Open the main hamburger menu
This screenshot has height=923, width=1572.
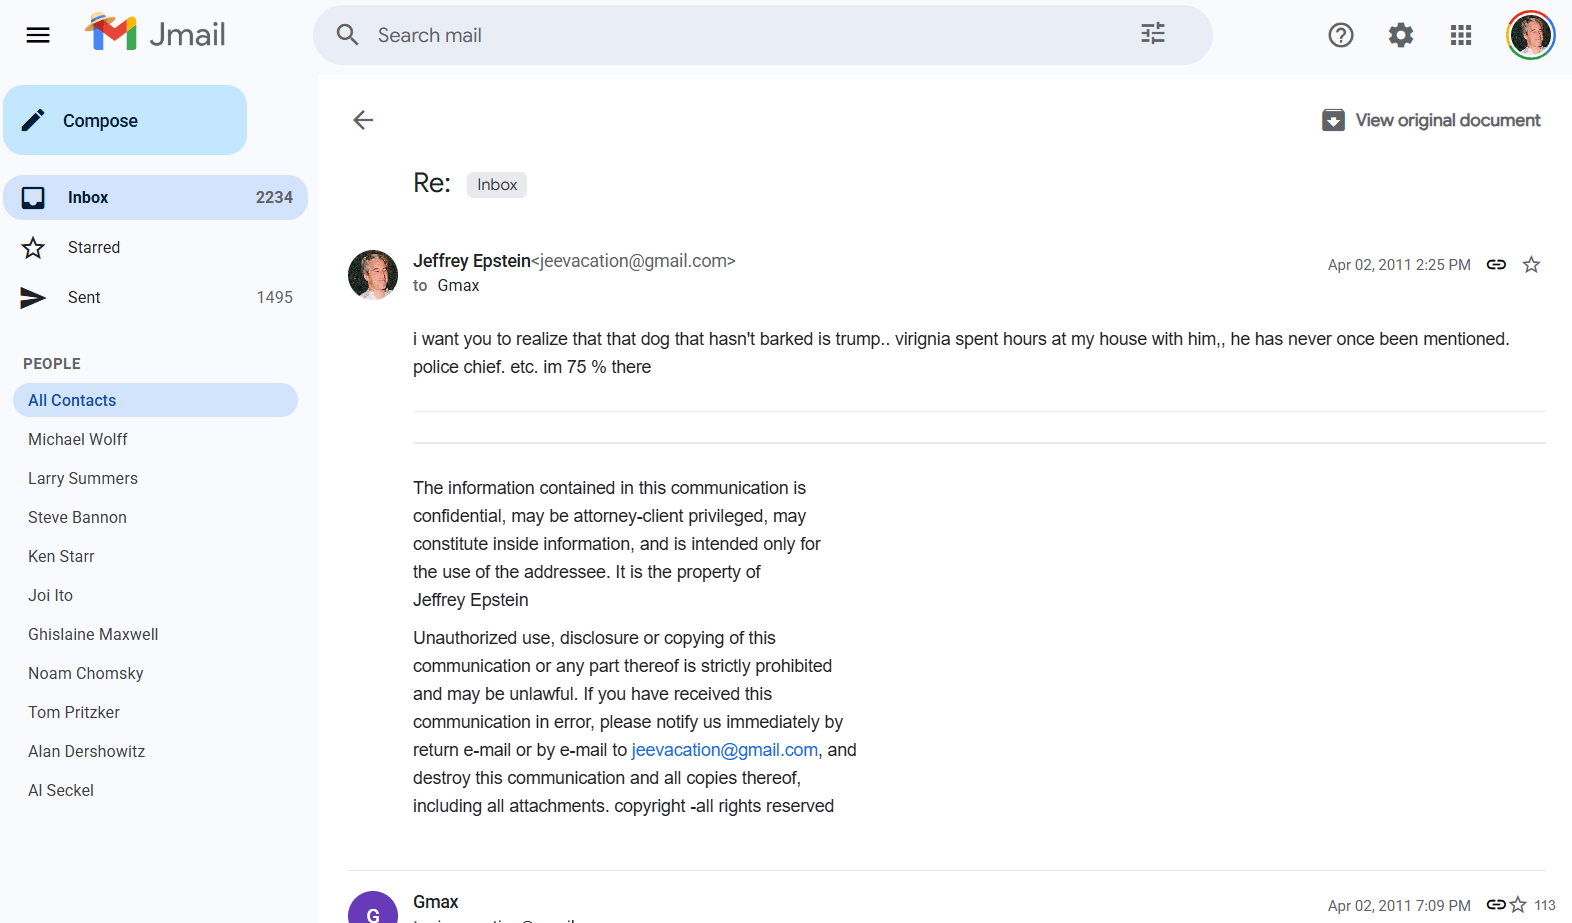tap(38, 36)
